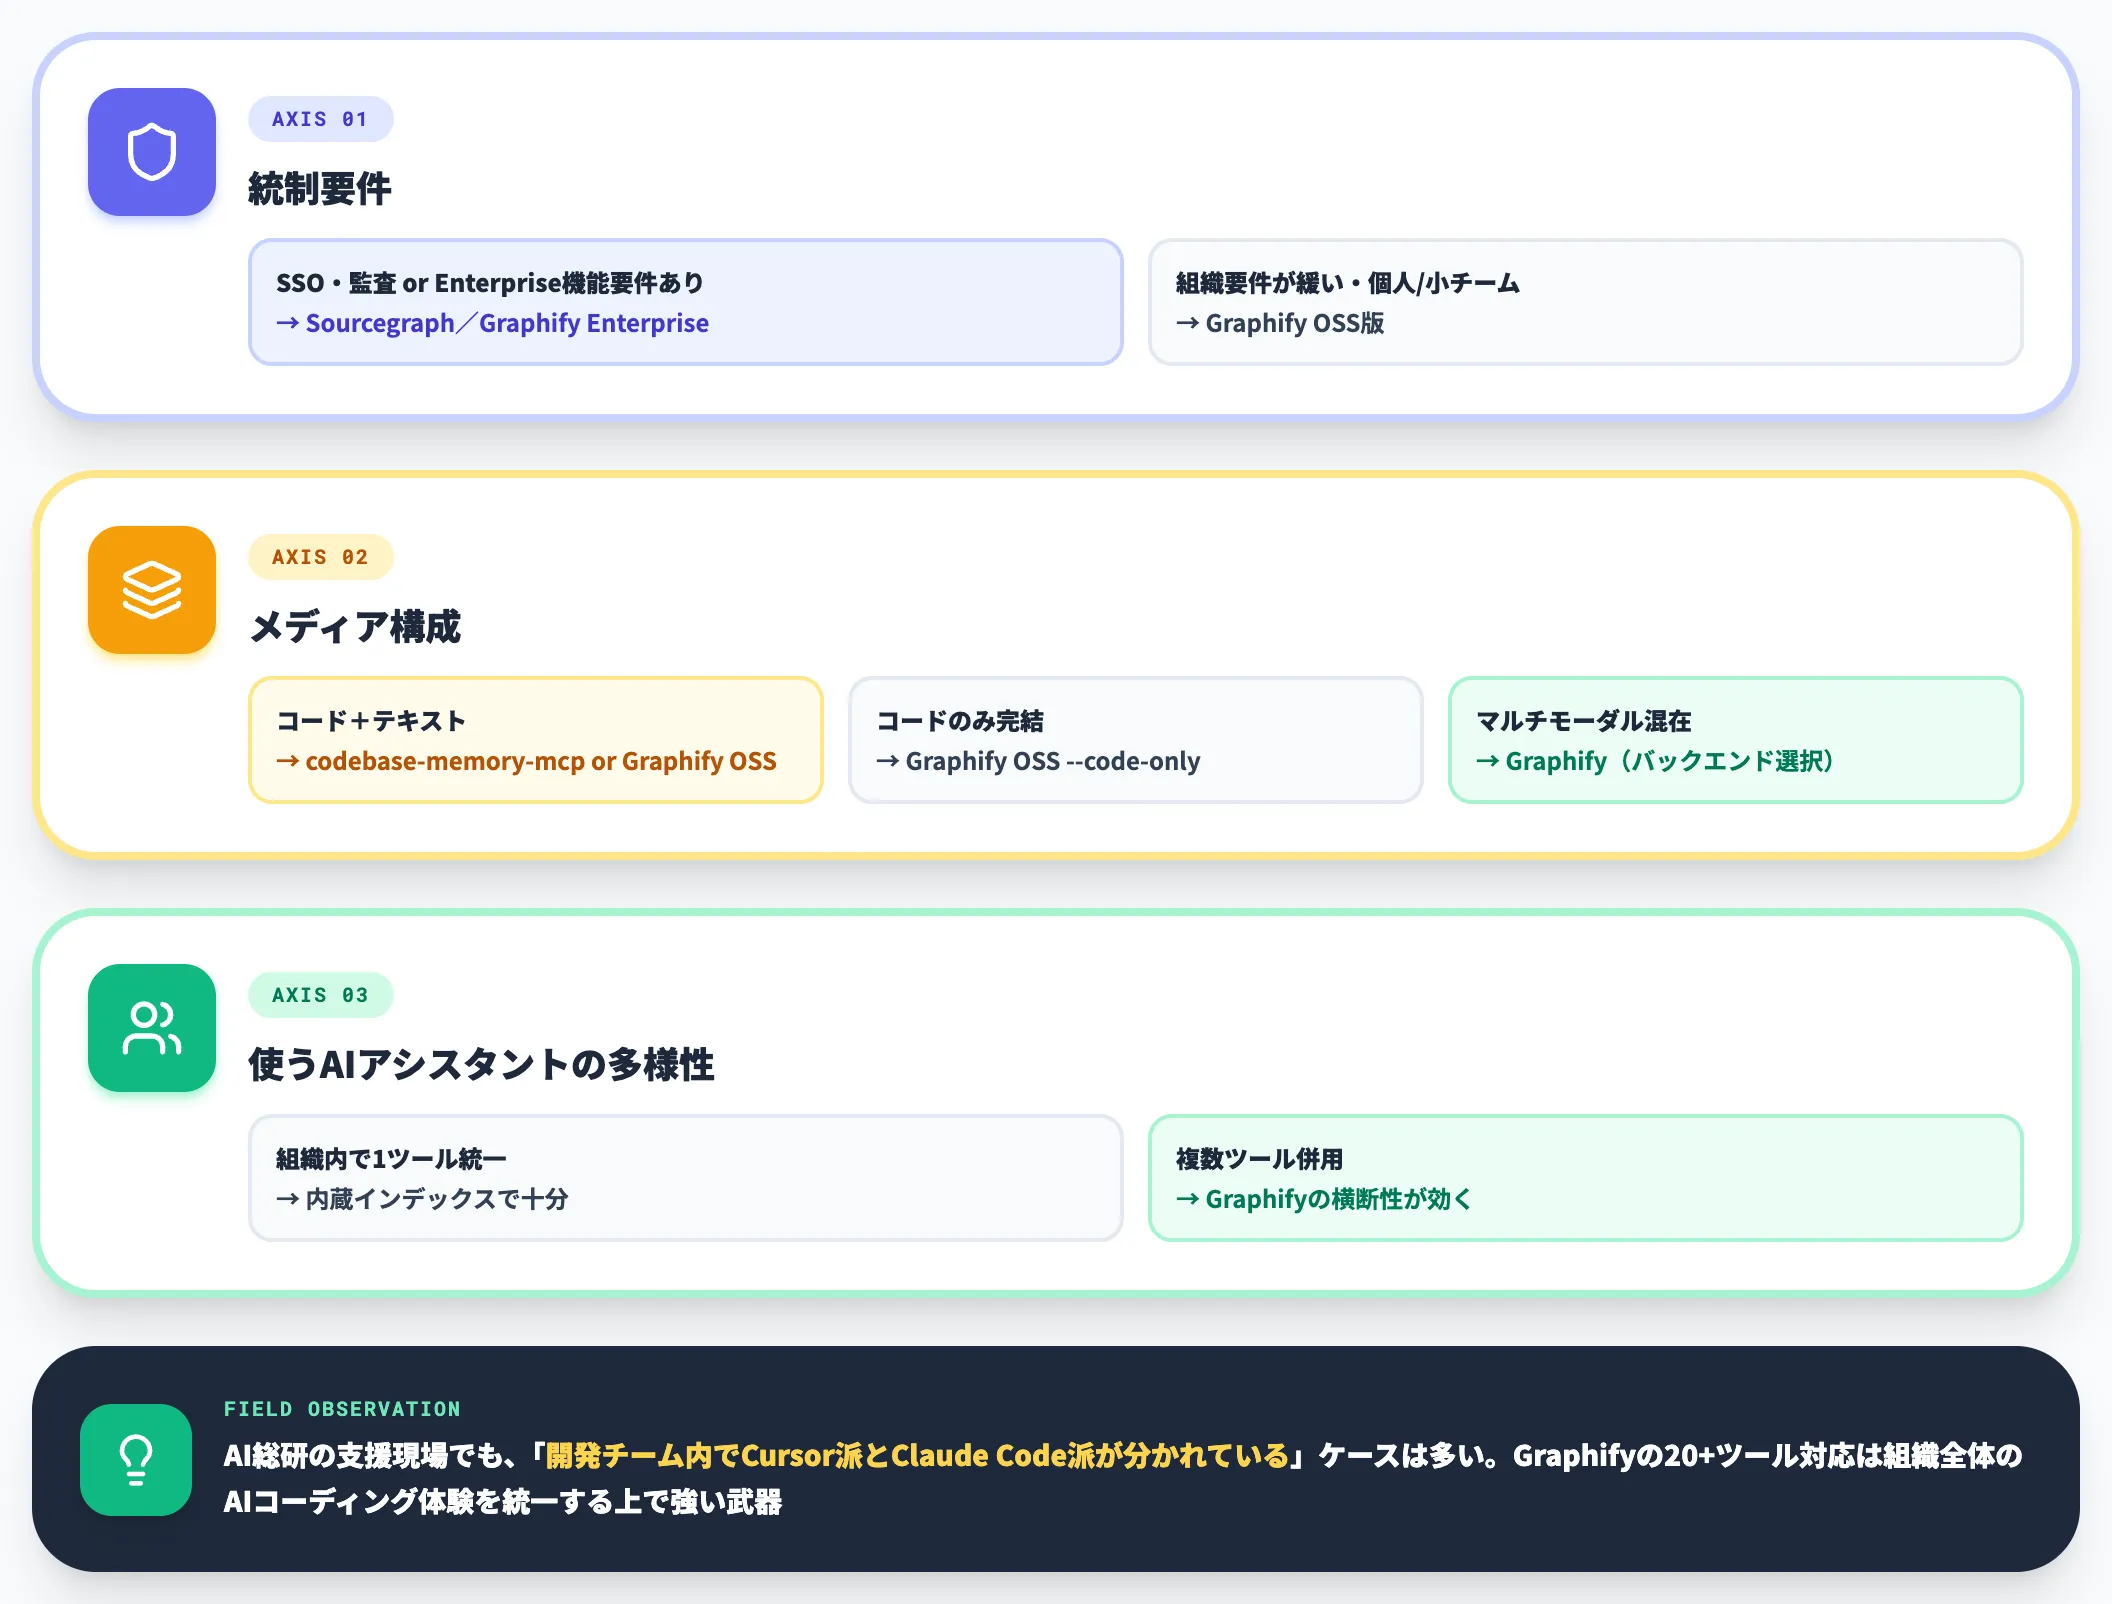2112x1604 pixels.
Task: Click the green lightbulb icon in Field Observation
Action: pos(136,1460)
